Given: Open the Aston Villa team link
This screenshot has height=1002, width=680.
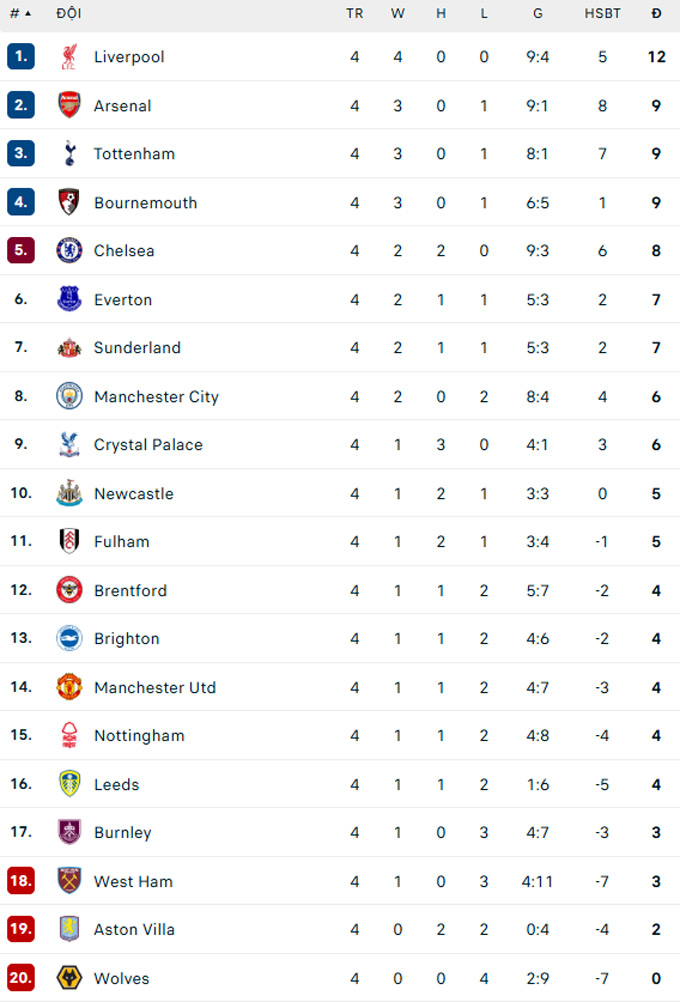Looking at the screenshot, I should click(x=134, y=930).
